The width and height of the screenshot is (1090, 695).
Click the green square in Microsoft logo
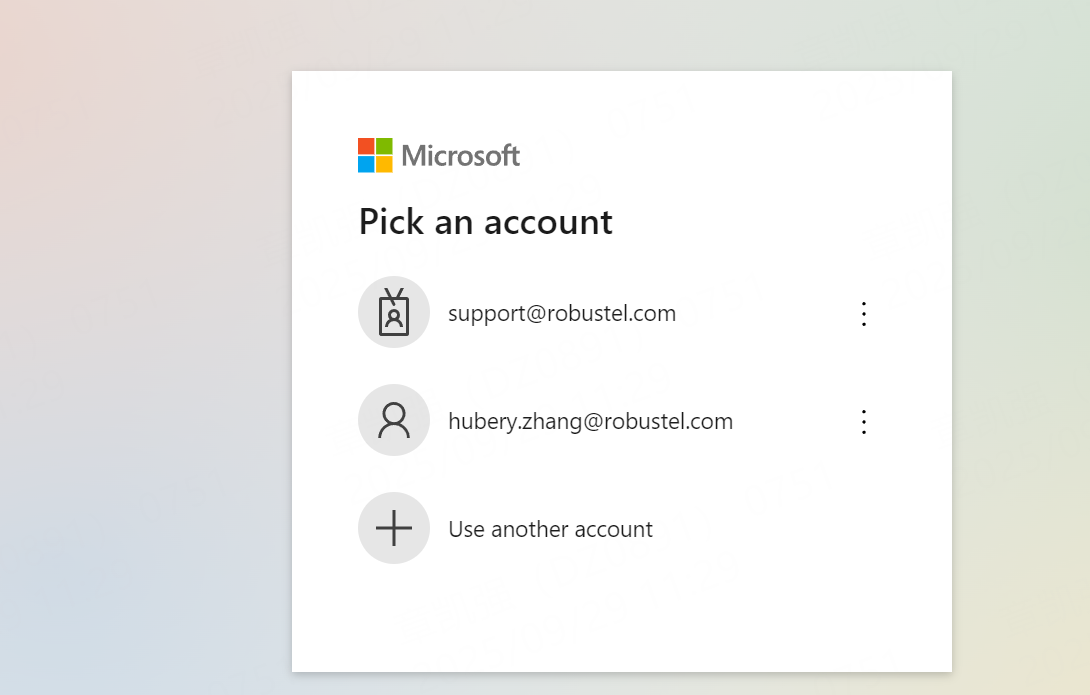click(x=384, y=146)
